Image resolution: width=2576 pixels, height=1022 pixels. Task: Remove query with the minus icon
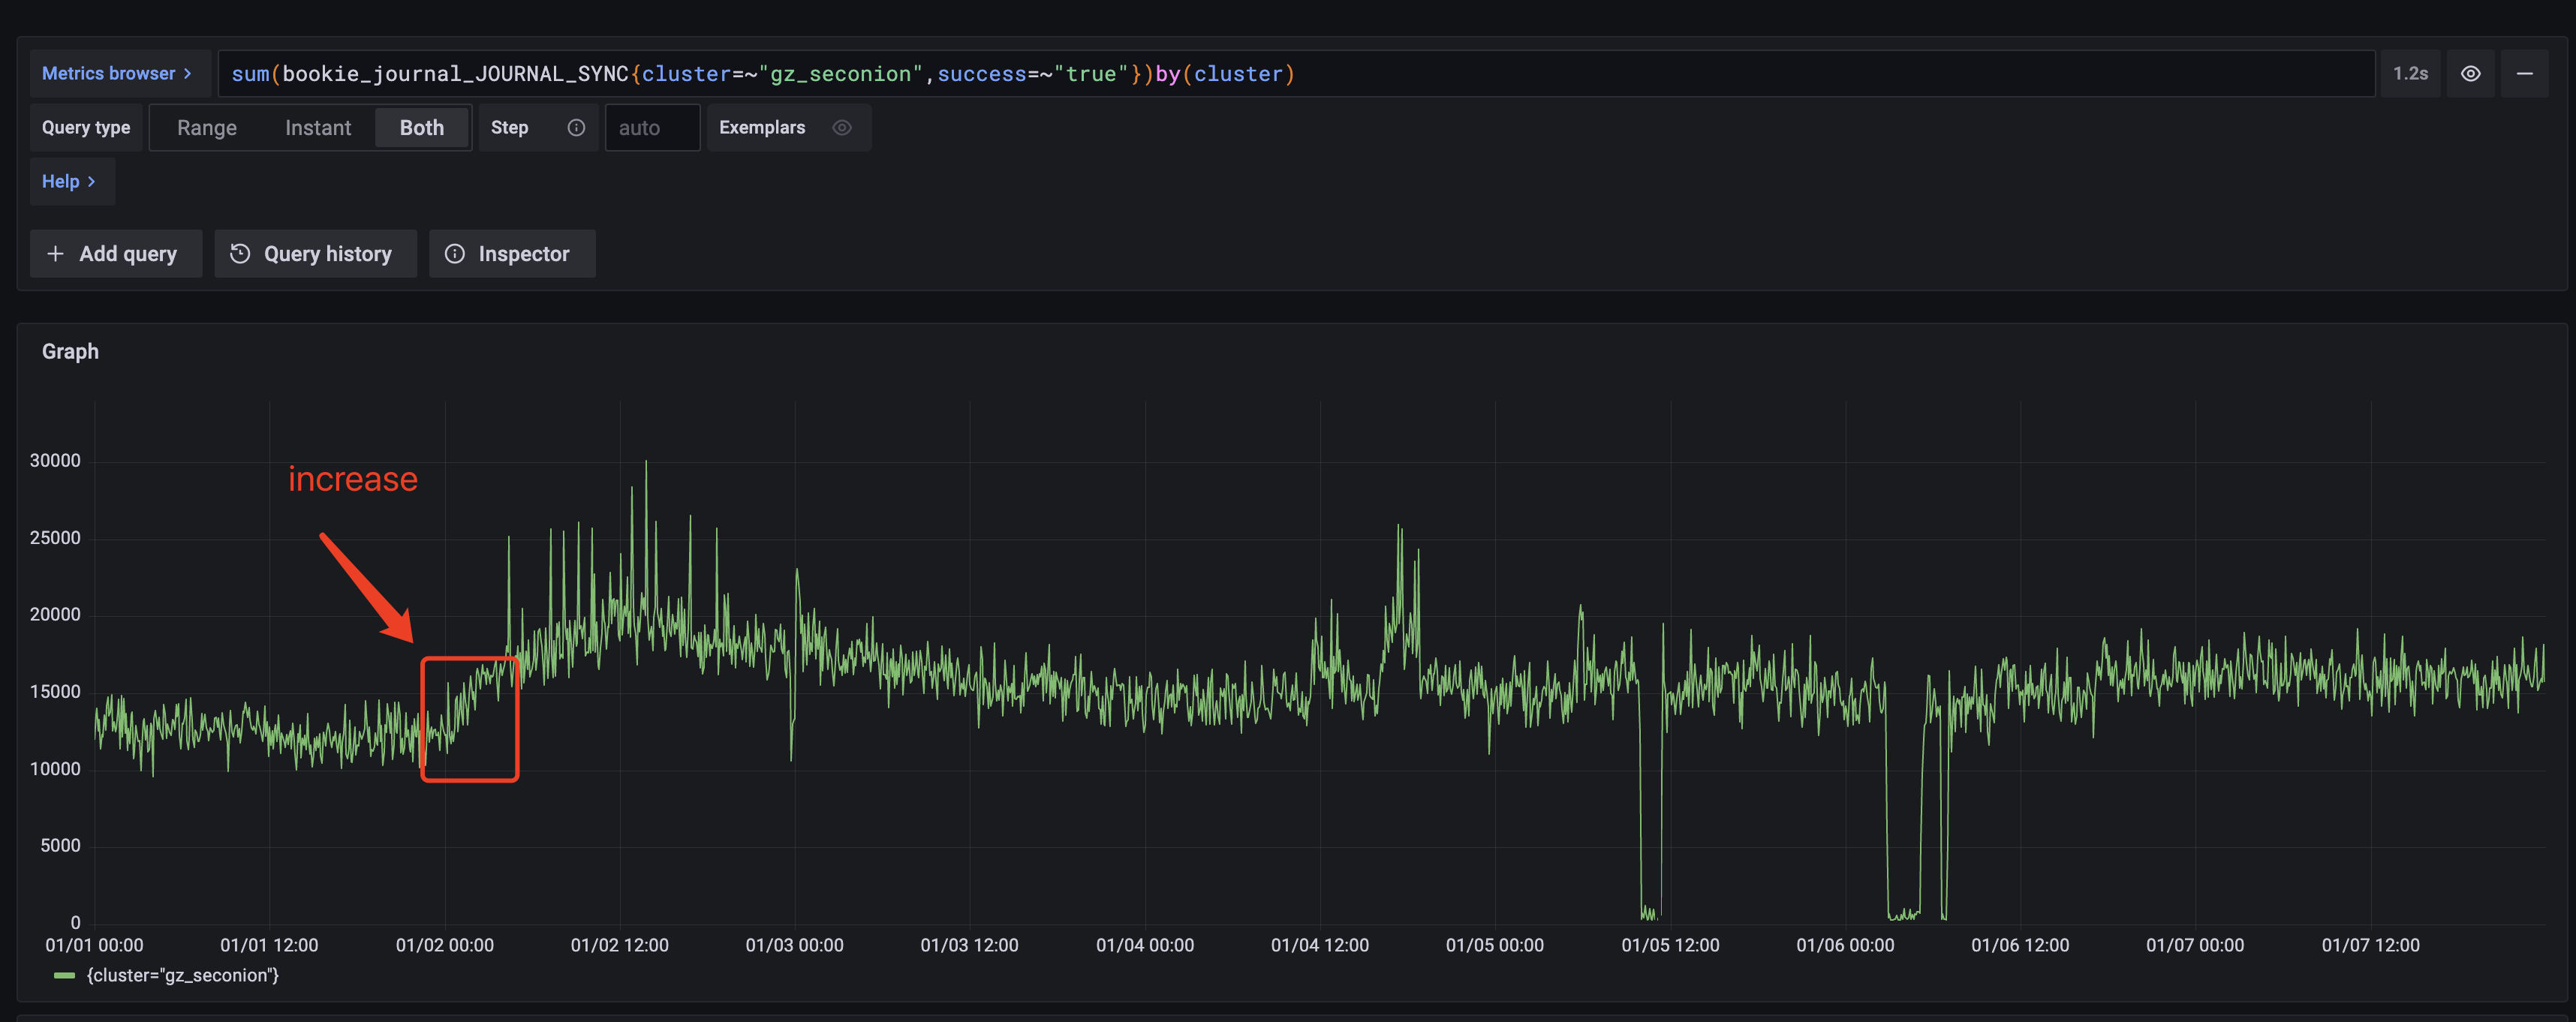(x=2524, y=74)
